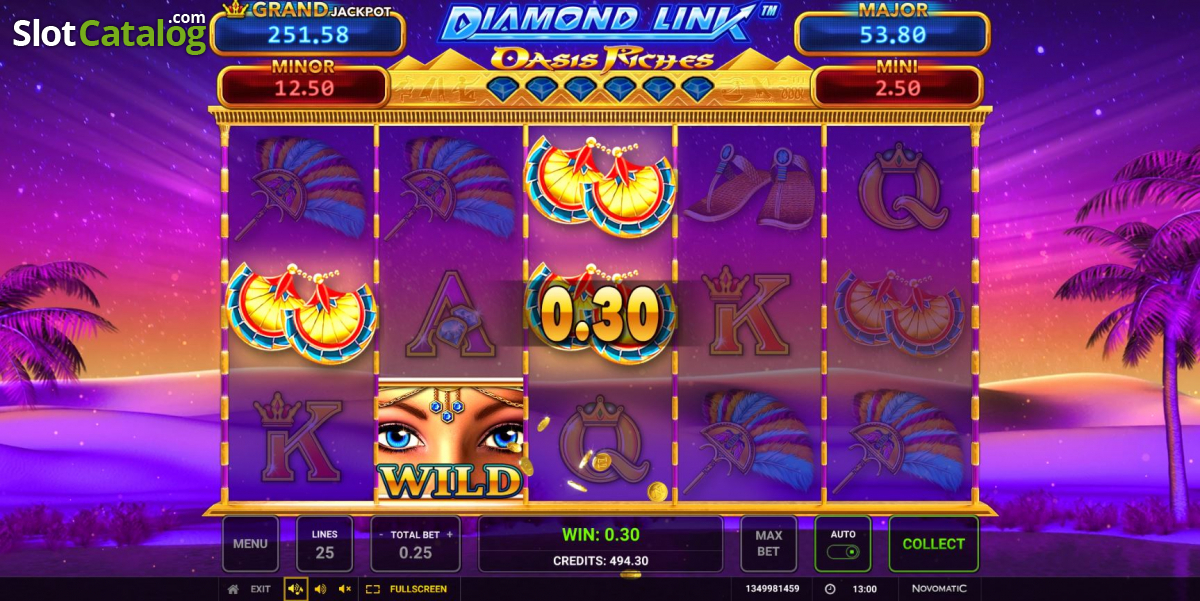The height and width of the screenshot is (601, 1200).
Task: Click the Wild symbol on the second reel
Action: pyautogui.click(x=450, y=439)
